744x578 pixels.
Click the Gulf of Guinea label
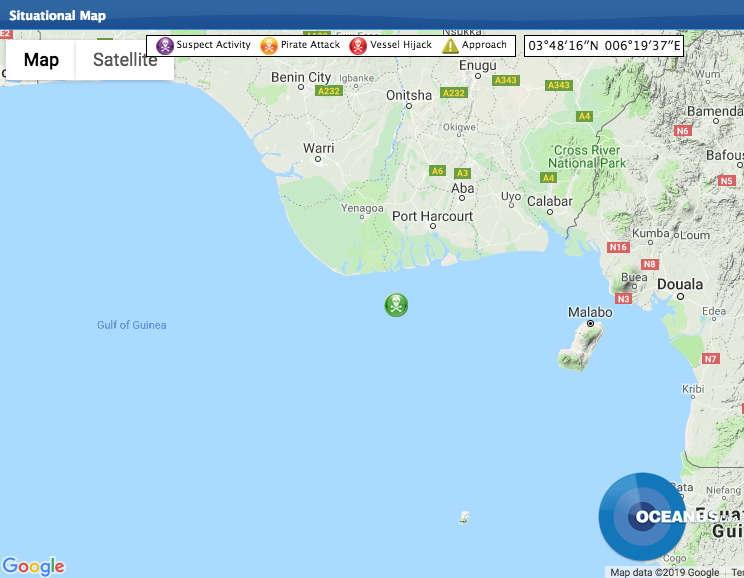[x=131, y=325]
